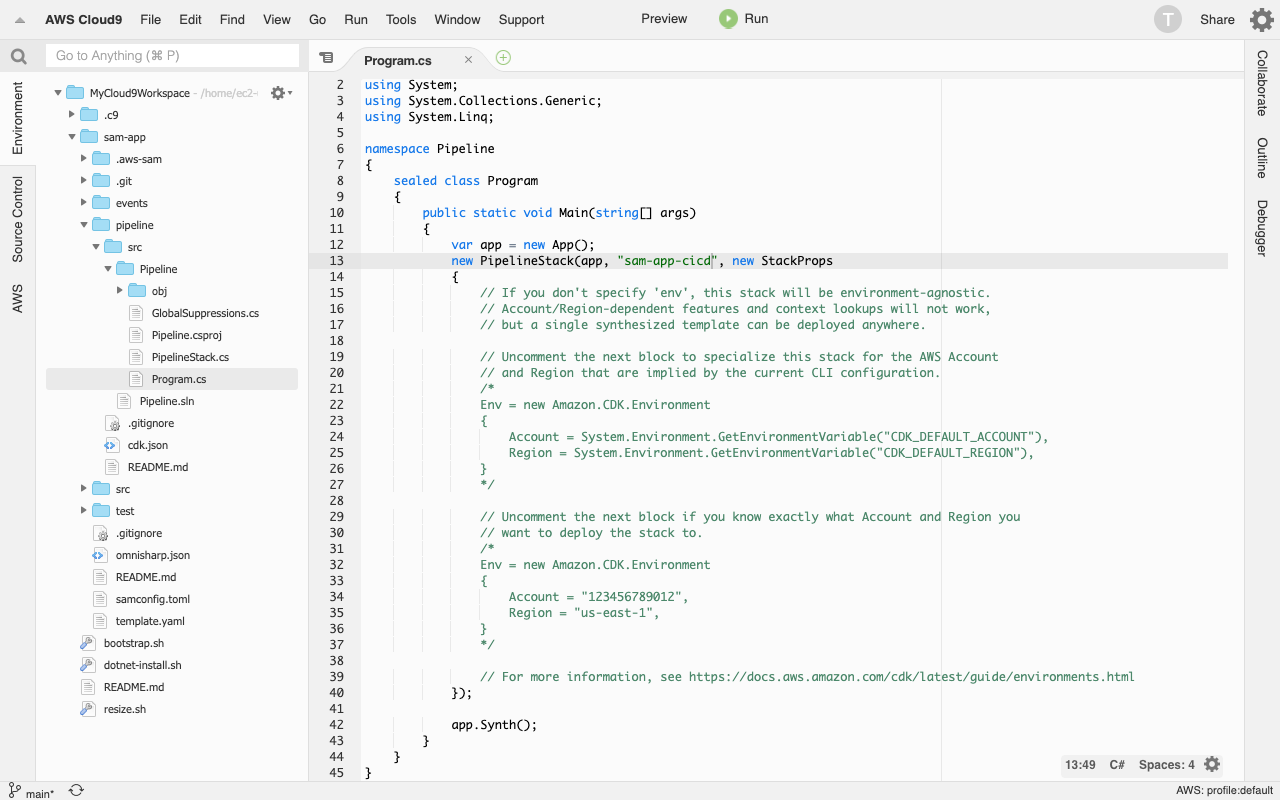Image resolution: width=1280 pixels, height=800 pixels.
Task: Click cursor position 13:49 in status bar
Action: [1080, 764]
